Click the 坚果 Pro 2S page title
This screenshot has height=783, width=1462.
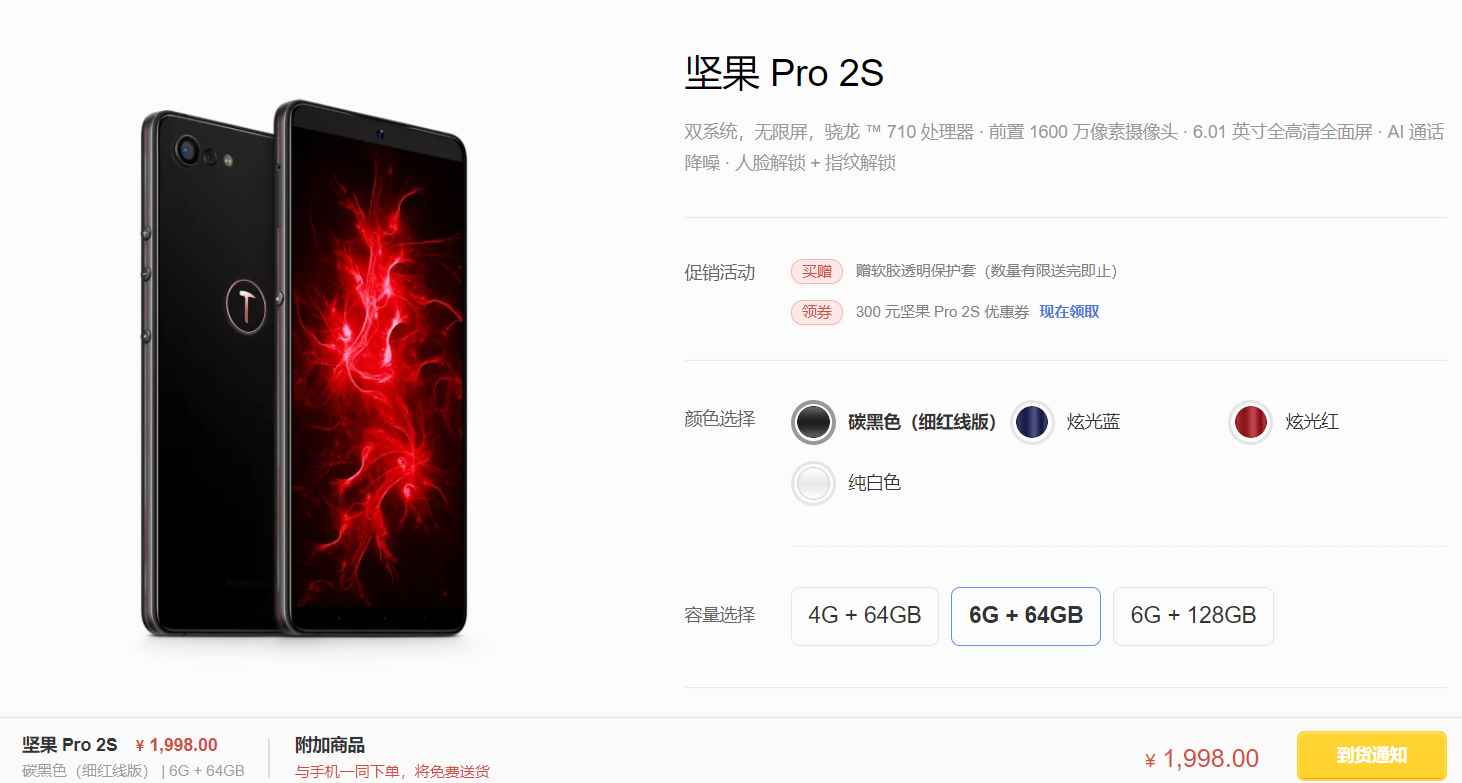784,73
